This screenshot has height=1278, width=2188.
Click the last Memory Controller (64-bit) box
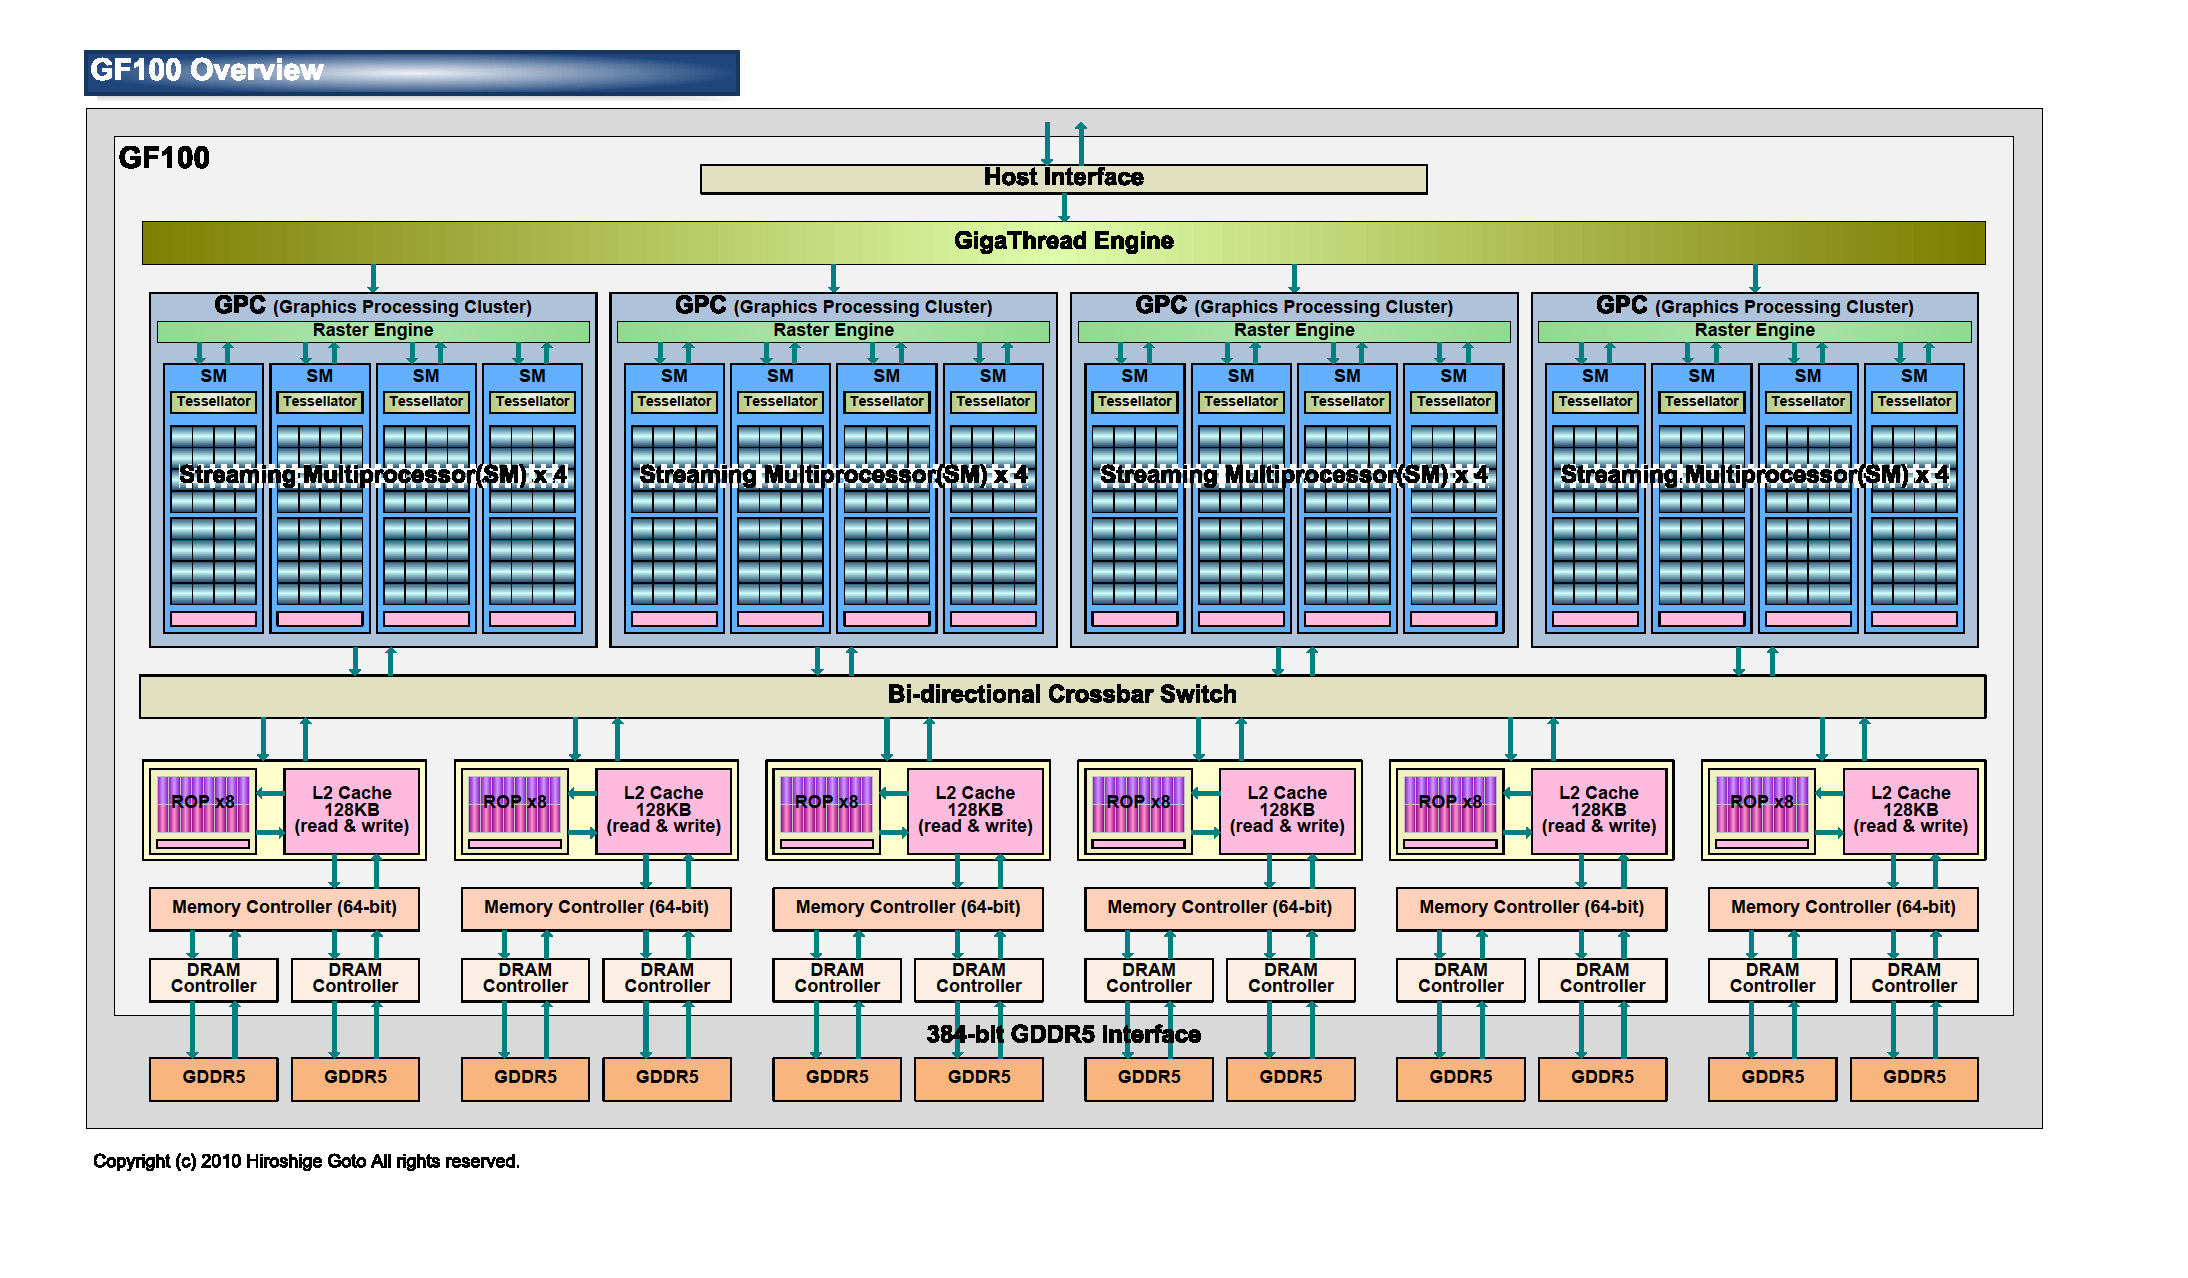point(1842,908)
